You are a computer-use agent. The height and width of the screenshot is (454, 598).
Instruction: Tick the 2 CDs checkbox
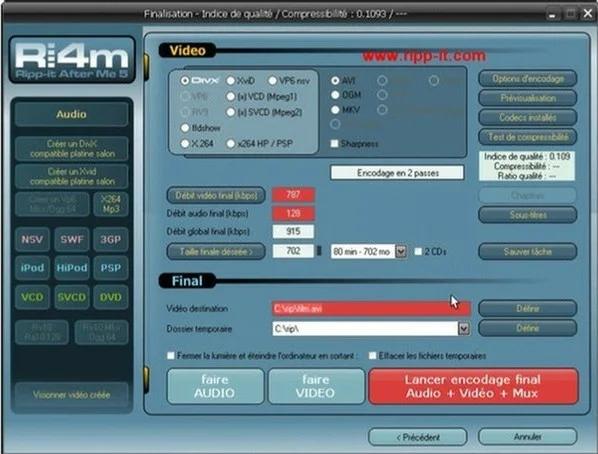[418, 251]
